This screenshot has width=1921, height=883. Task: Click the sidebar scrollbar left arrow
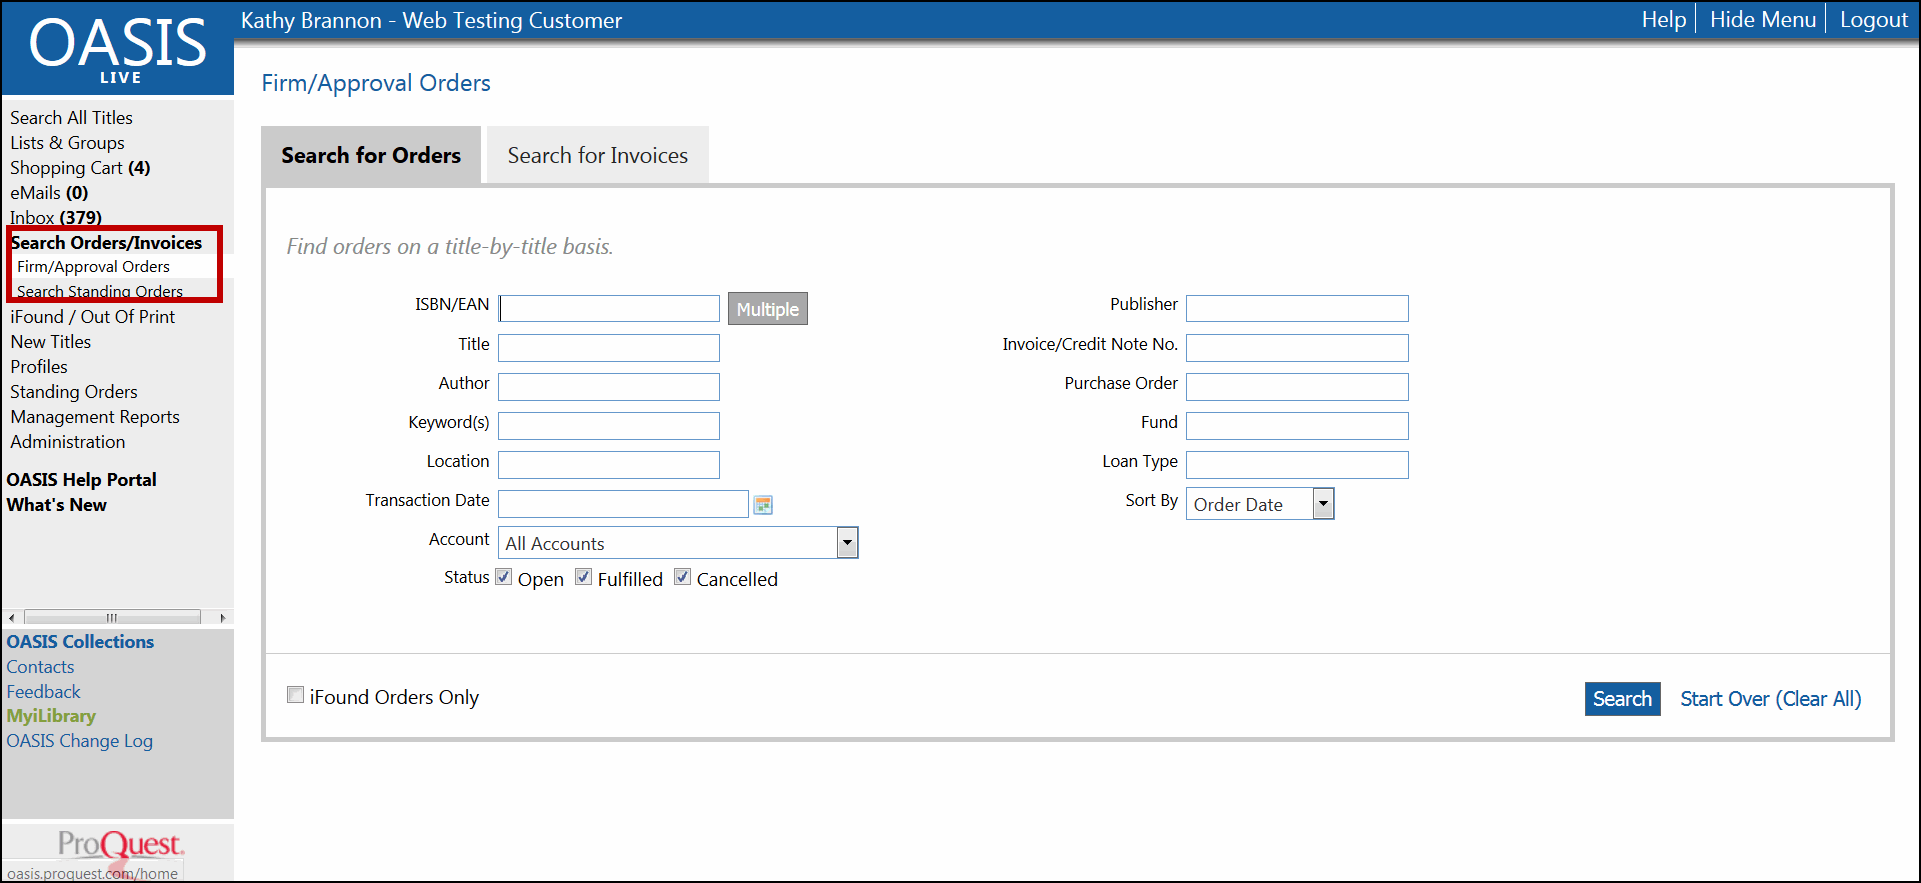click(12, 618)
